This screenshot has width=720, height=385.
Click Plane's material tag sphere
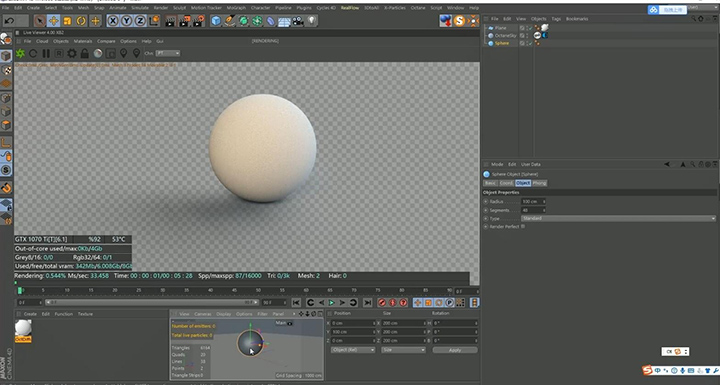545,28
